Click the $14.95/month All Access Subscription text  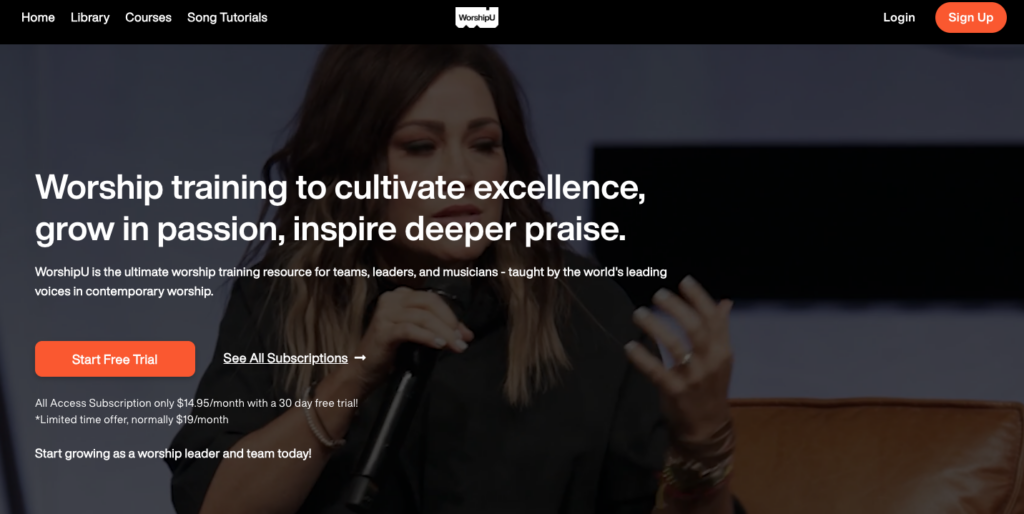pos(197,403)
